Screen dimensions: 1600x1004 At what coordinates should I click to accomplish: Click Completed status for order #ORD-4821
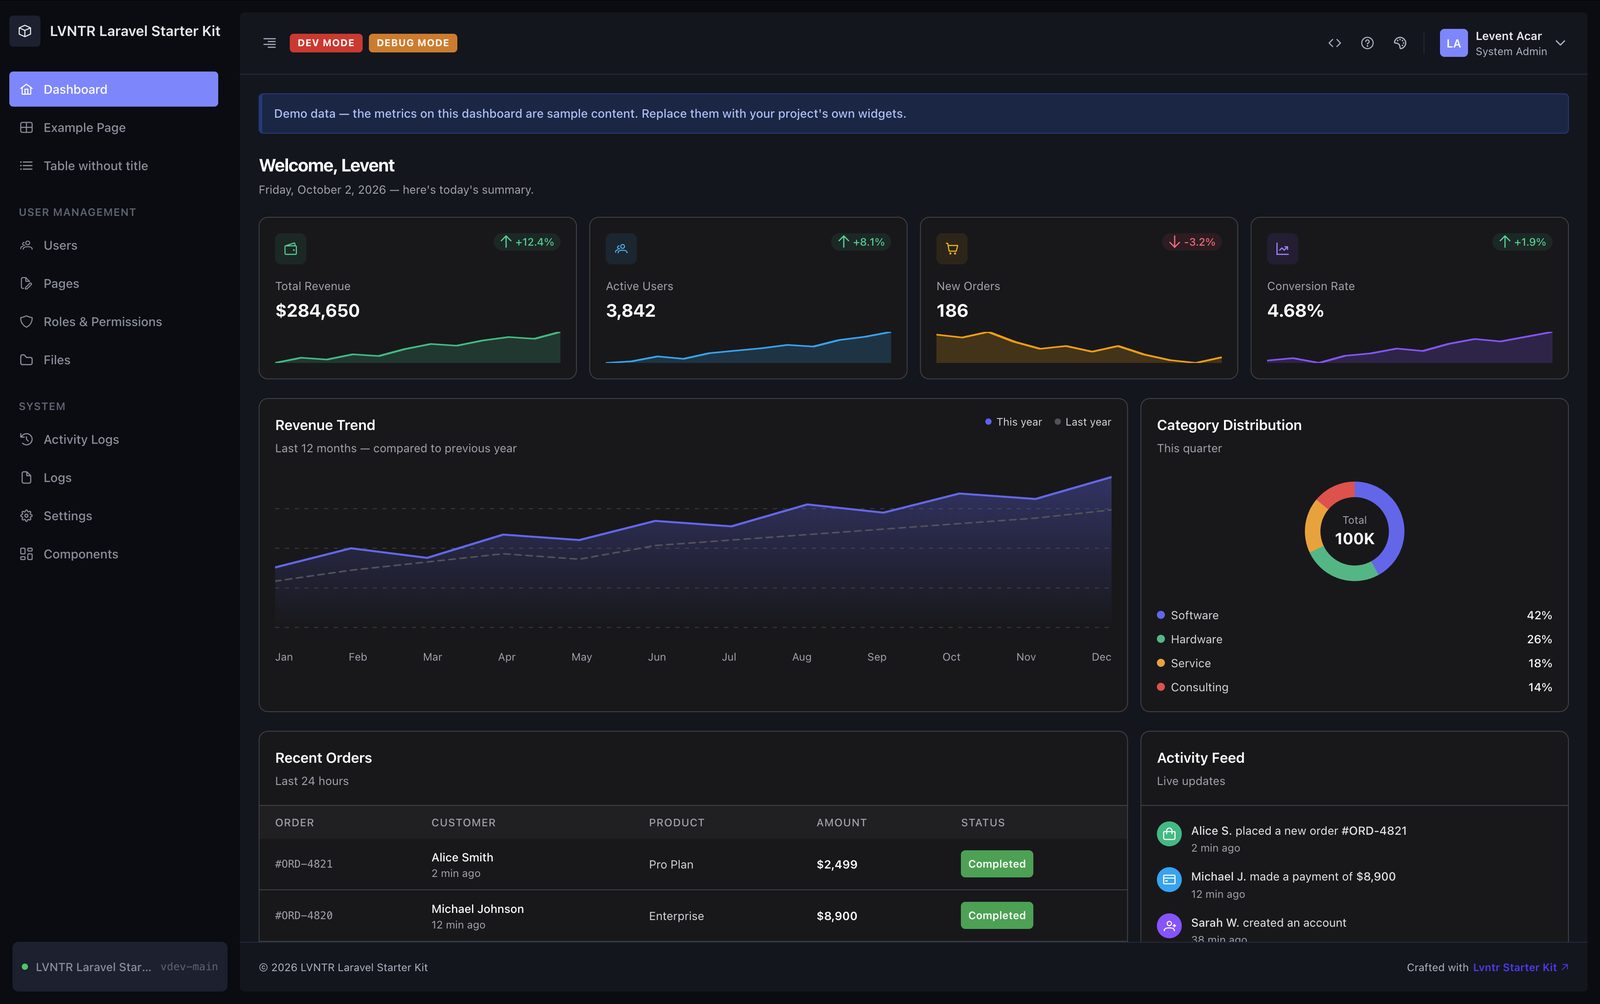click(997, 864)
